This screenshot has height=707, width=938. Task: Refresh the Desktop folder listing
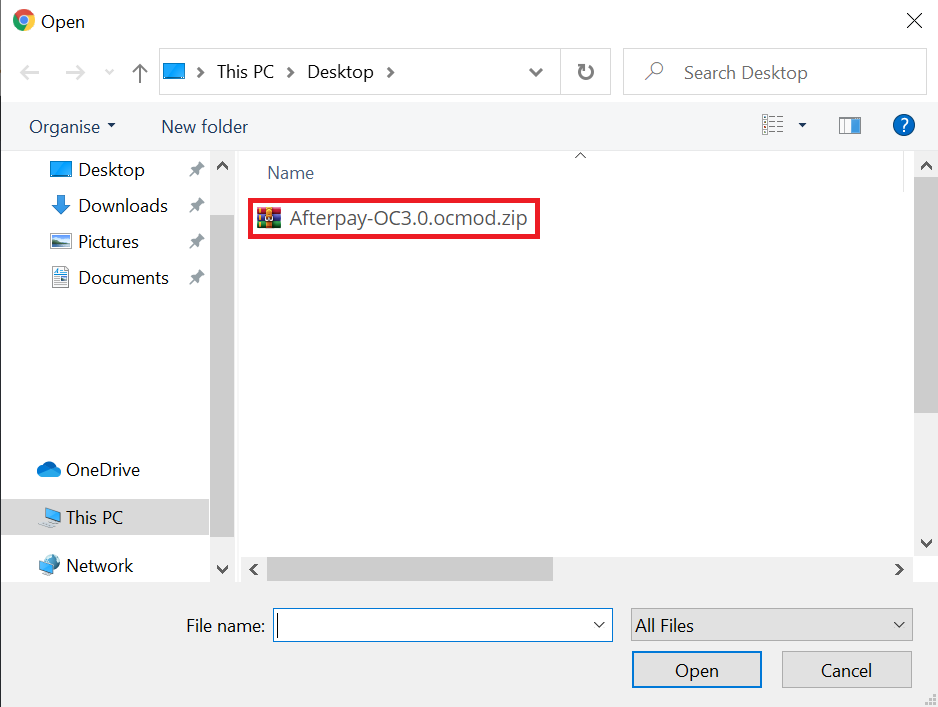[586, 72]
